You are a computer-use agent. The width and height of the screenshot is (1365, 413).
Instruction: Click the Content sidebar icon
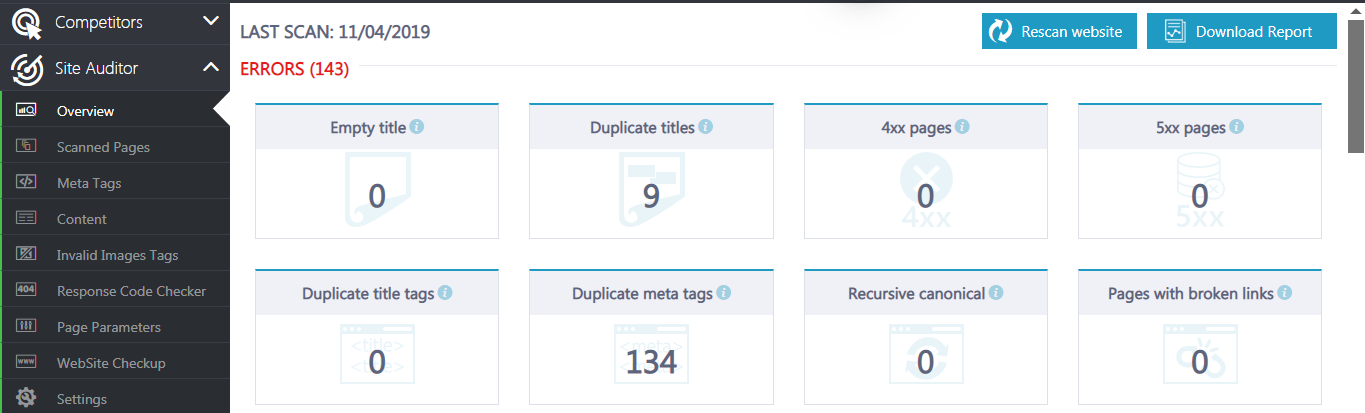point(27,219)
